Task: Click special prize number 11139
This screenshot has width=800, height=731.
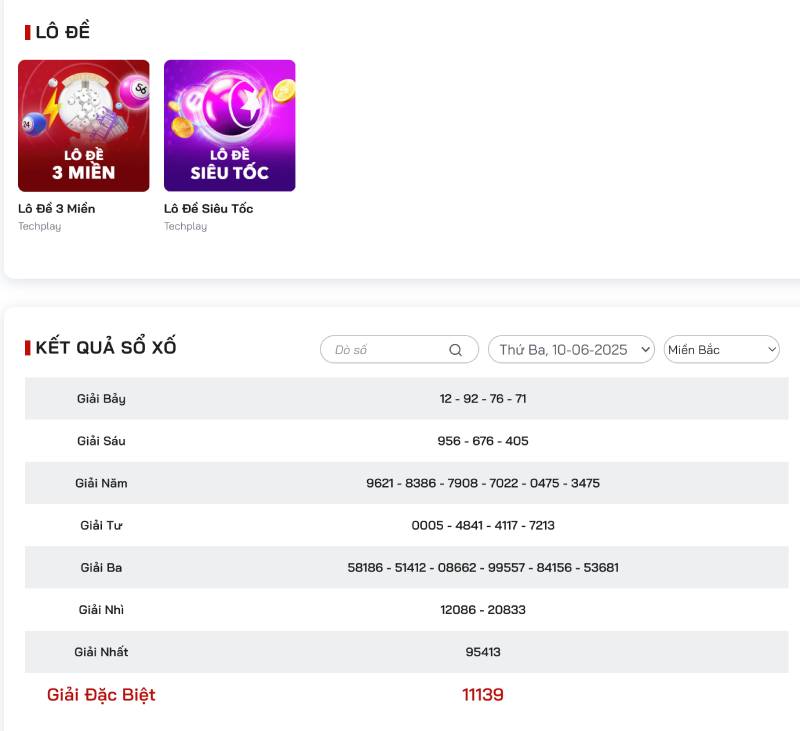Action: [x=483, y=695]
